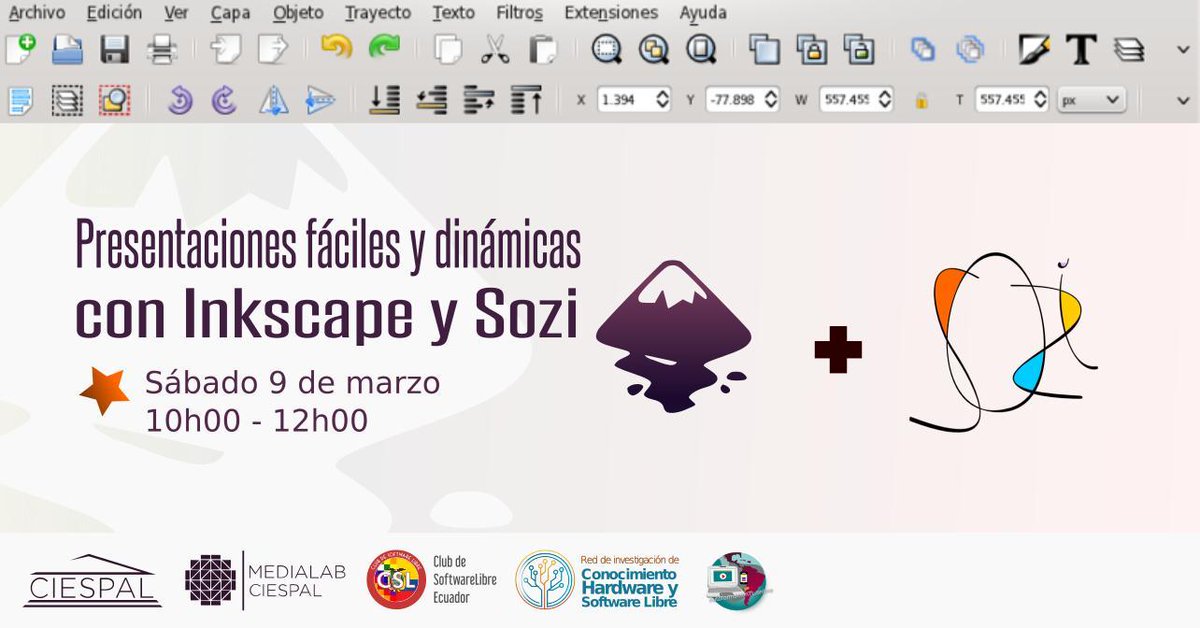1200x628 pixels.
Task: Click the text "Sábado 9 de marzo"
Action: [x=292, y=382]
